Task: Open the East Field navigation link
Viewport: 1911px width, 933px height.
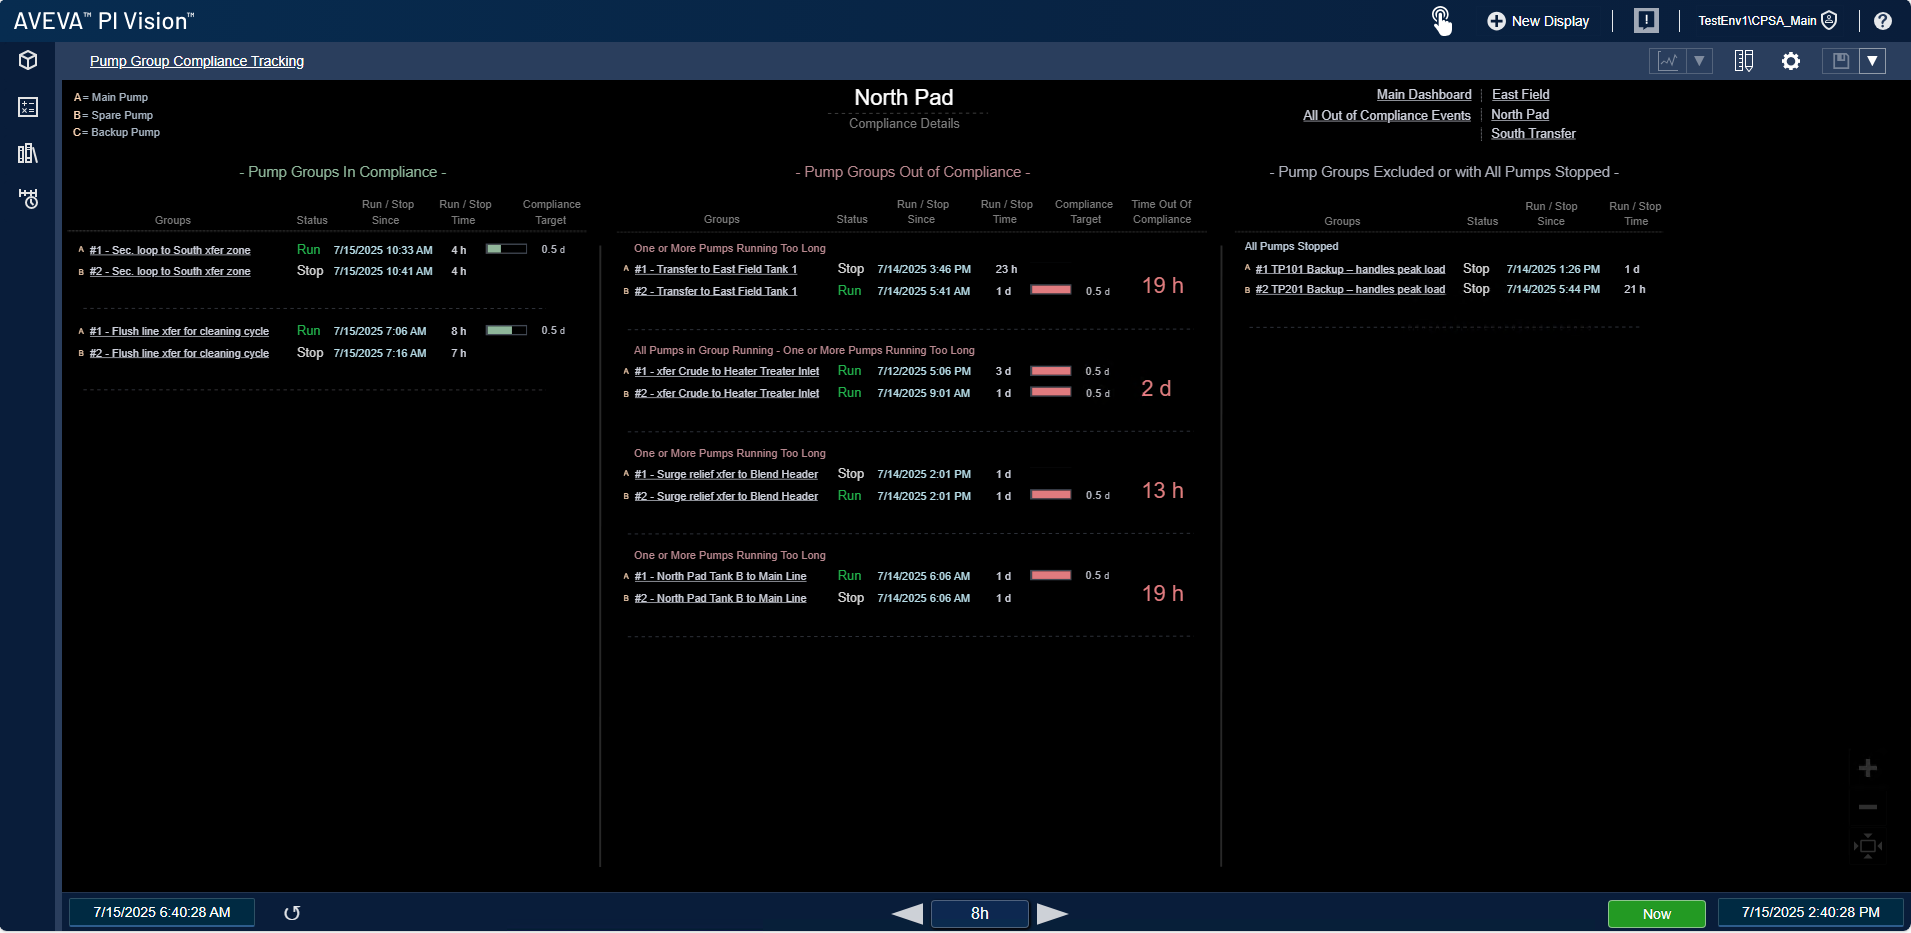Action: click(1520, 94)
